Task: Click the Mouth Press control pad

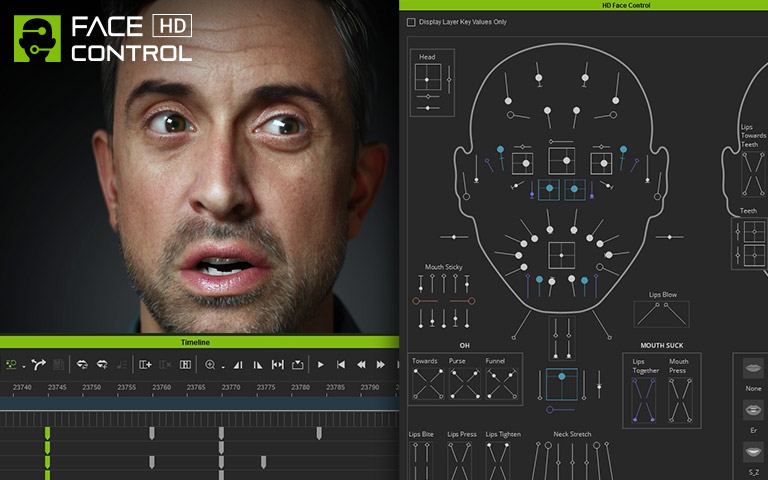Action: pos(679,400)
